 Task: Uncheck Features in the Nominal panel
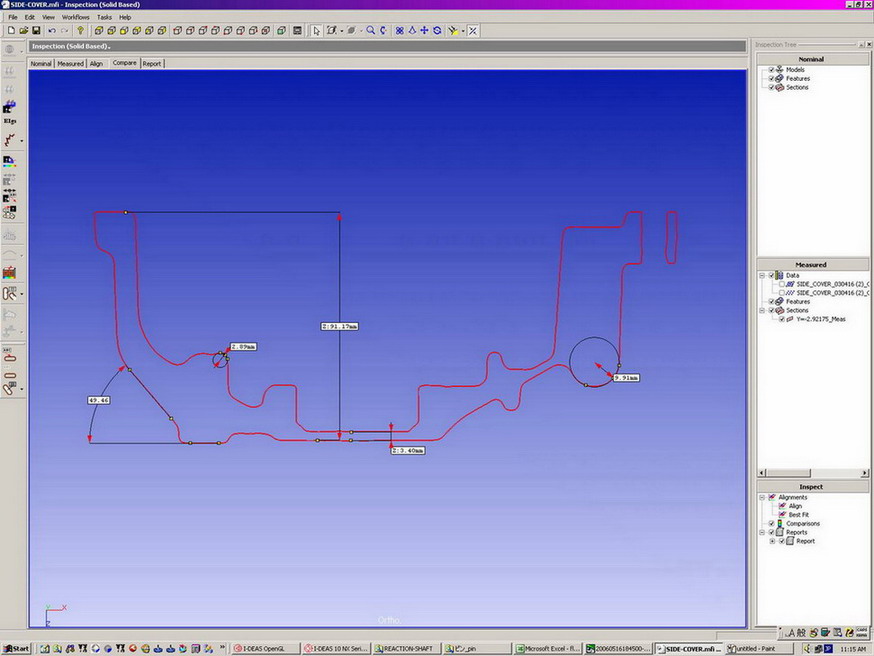pyautogui.click(x=771, y=79)
